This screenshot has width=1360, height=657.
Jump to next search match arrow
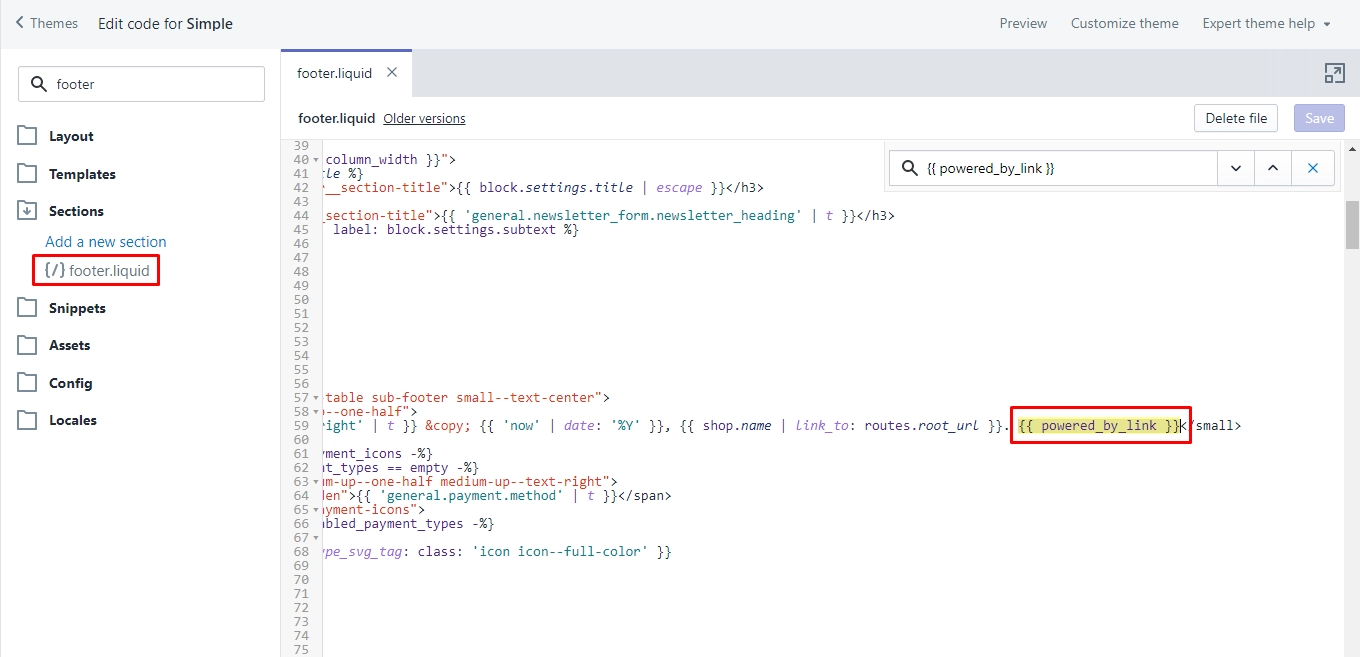pyautogui.click(x=1236, y=168)
